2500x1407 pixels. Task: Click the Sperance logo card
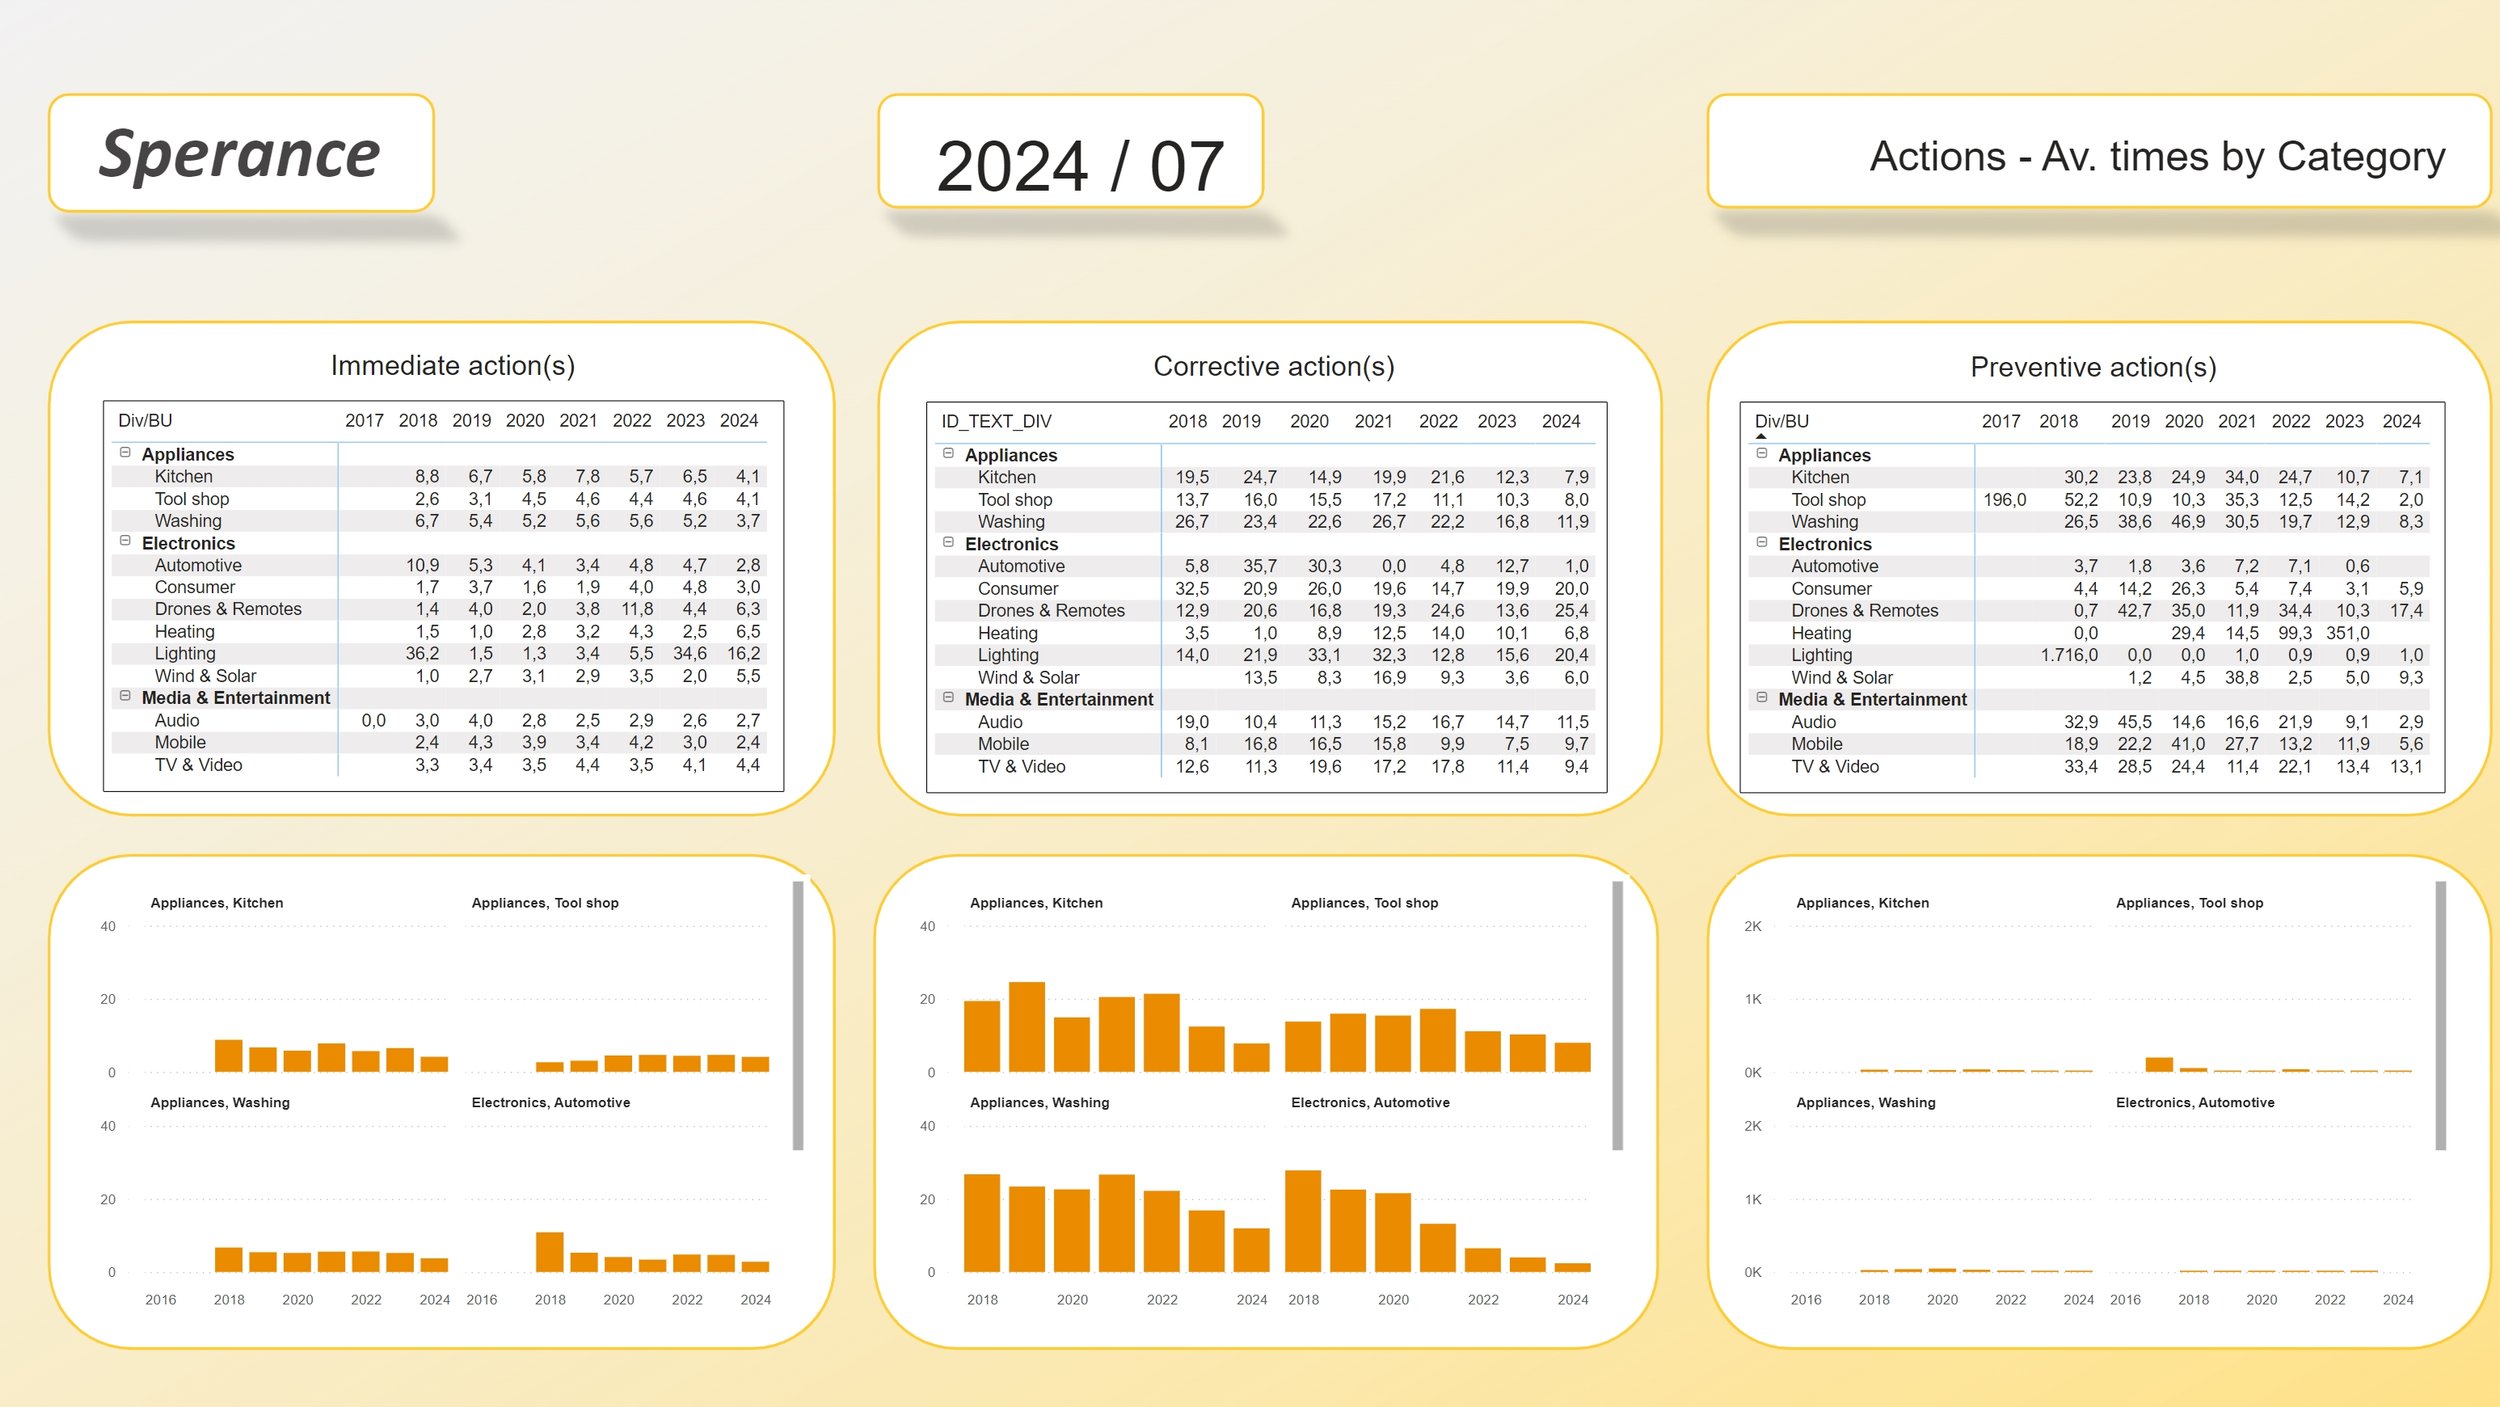click(x=241, y=153)
